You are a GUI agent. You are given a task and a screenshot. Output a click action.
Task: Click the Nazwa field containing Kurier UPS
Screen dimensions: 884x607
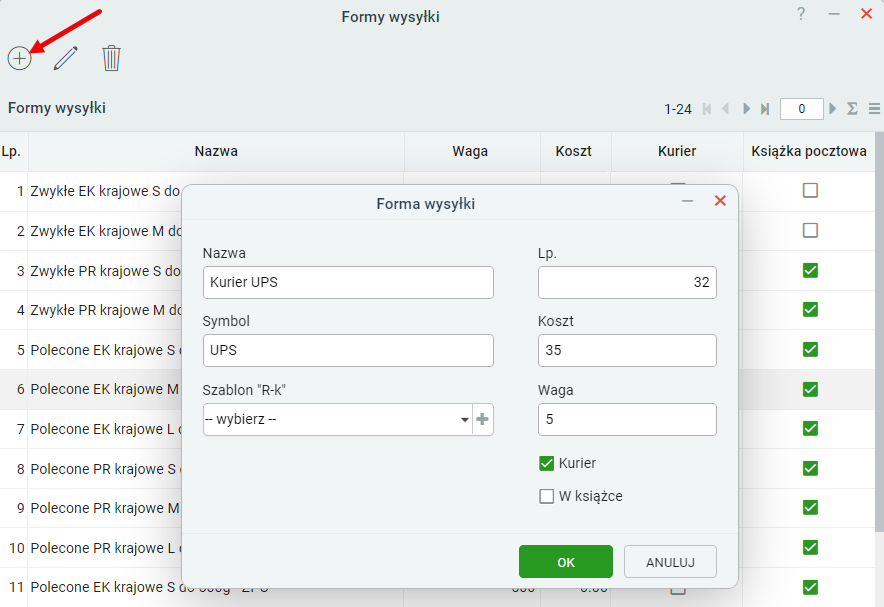(x=348, y=282)
